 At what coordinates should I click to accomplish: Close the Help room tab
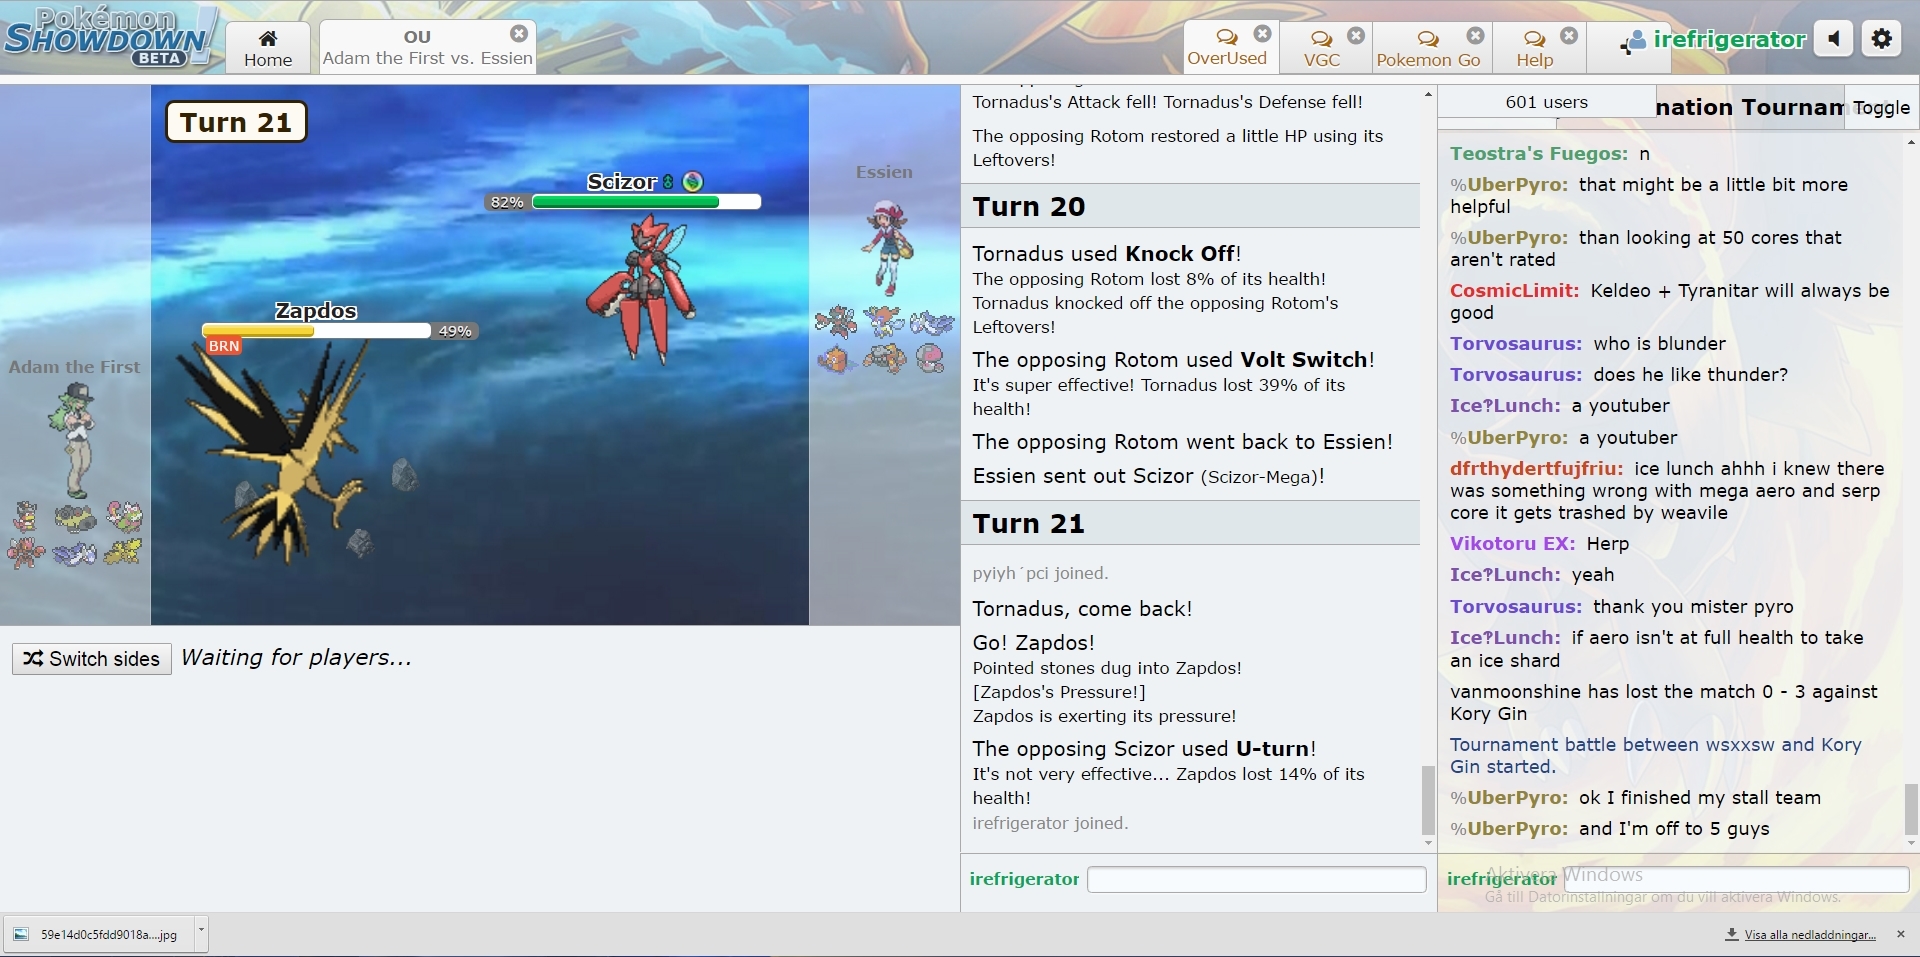[1569, 35]
